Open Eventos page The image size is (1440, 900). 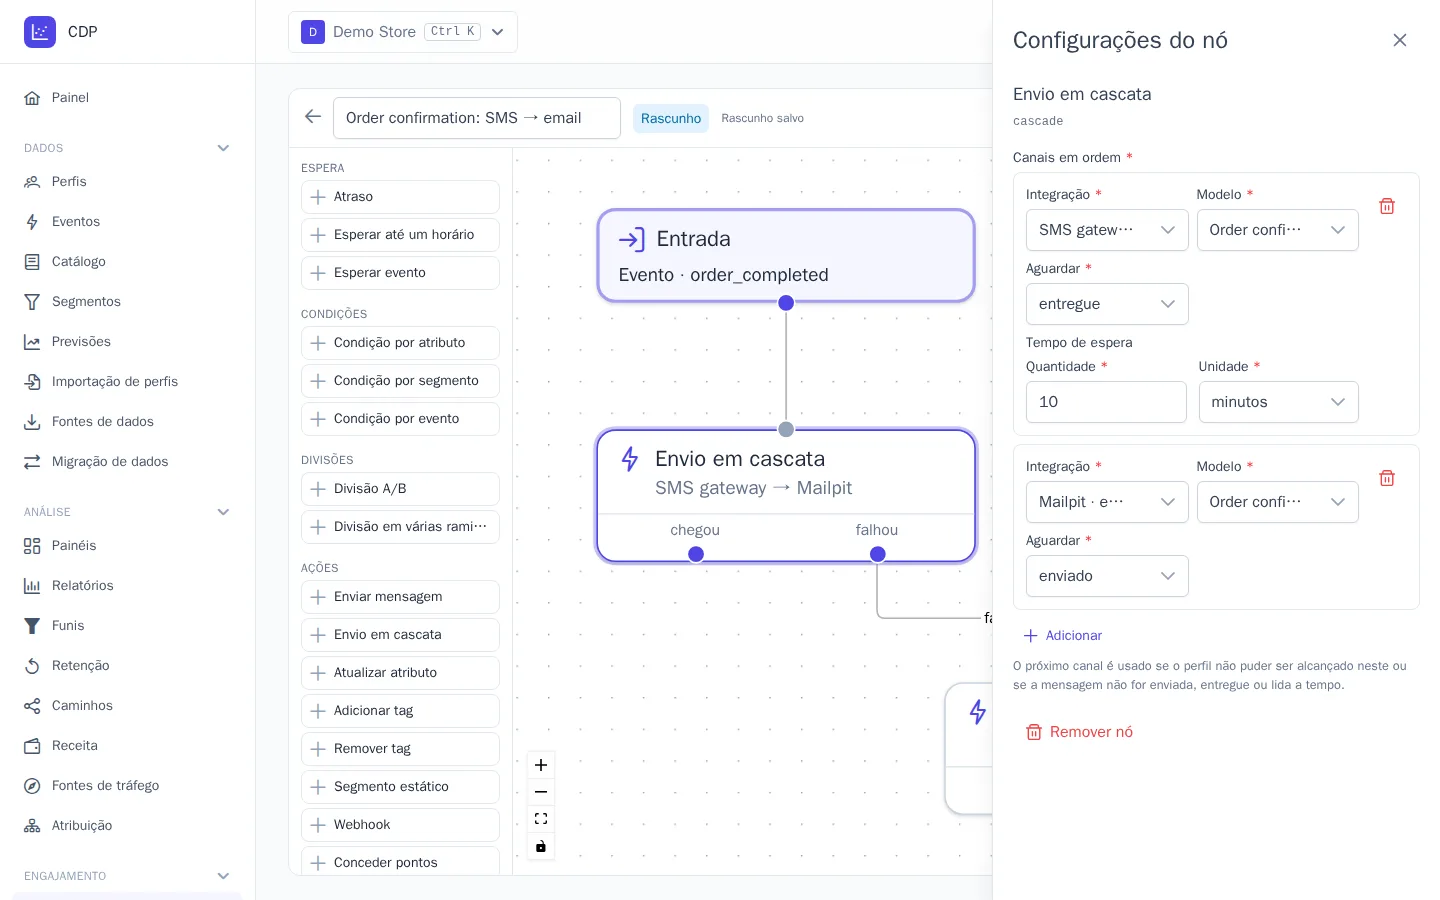[127, 222]
